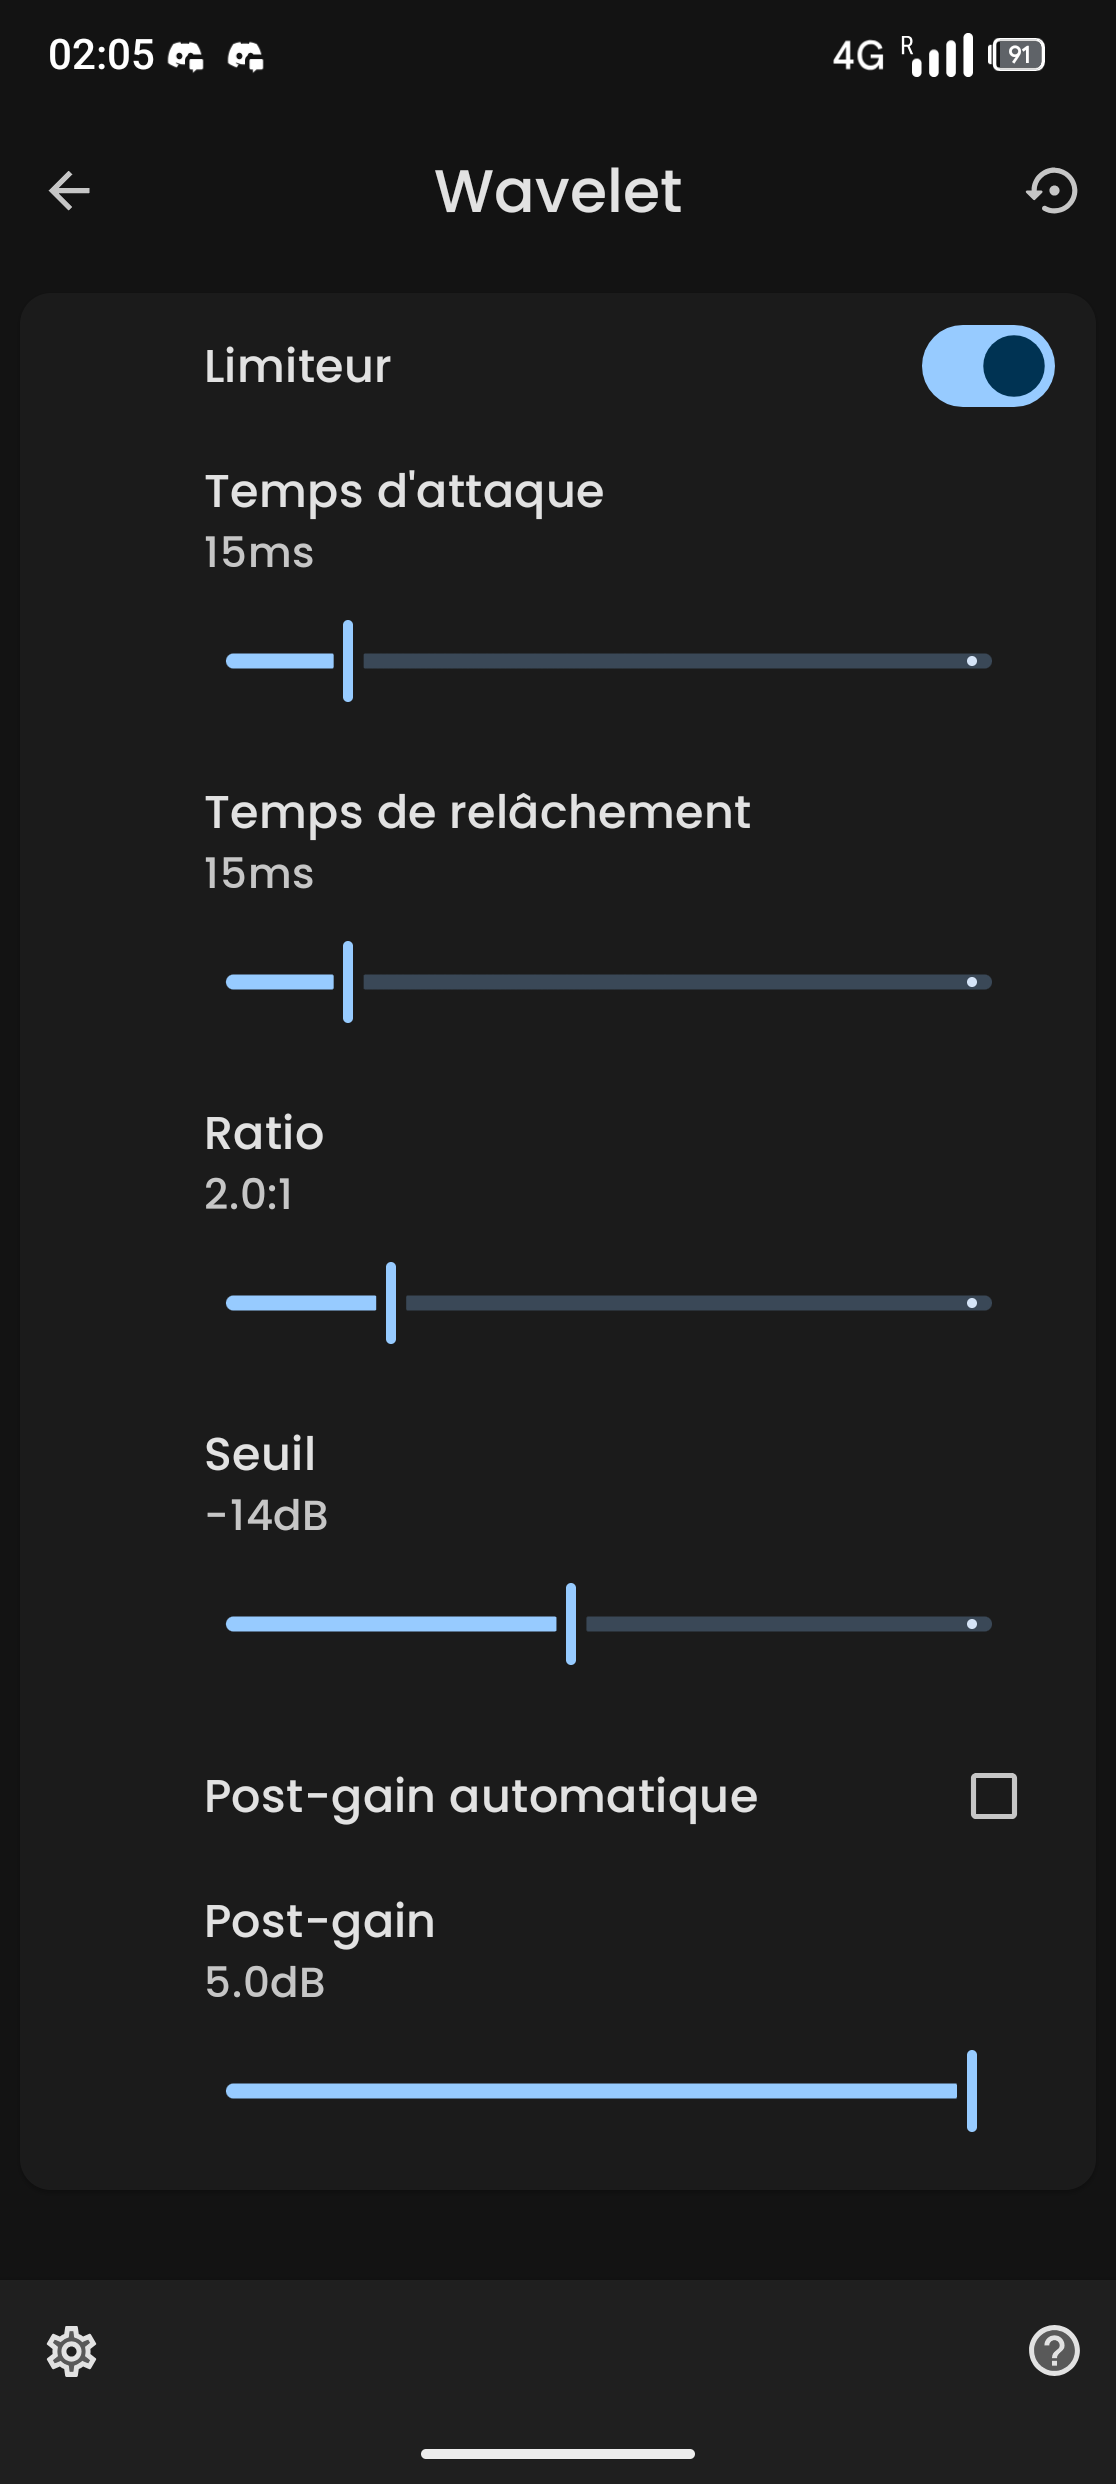Tap the reset history icon
Viewport: 1116px width, 2484px height.
coord(1052,191)
